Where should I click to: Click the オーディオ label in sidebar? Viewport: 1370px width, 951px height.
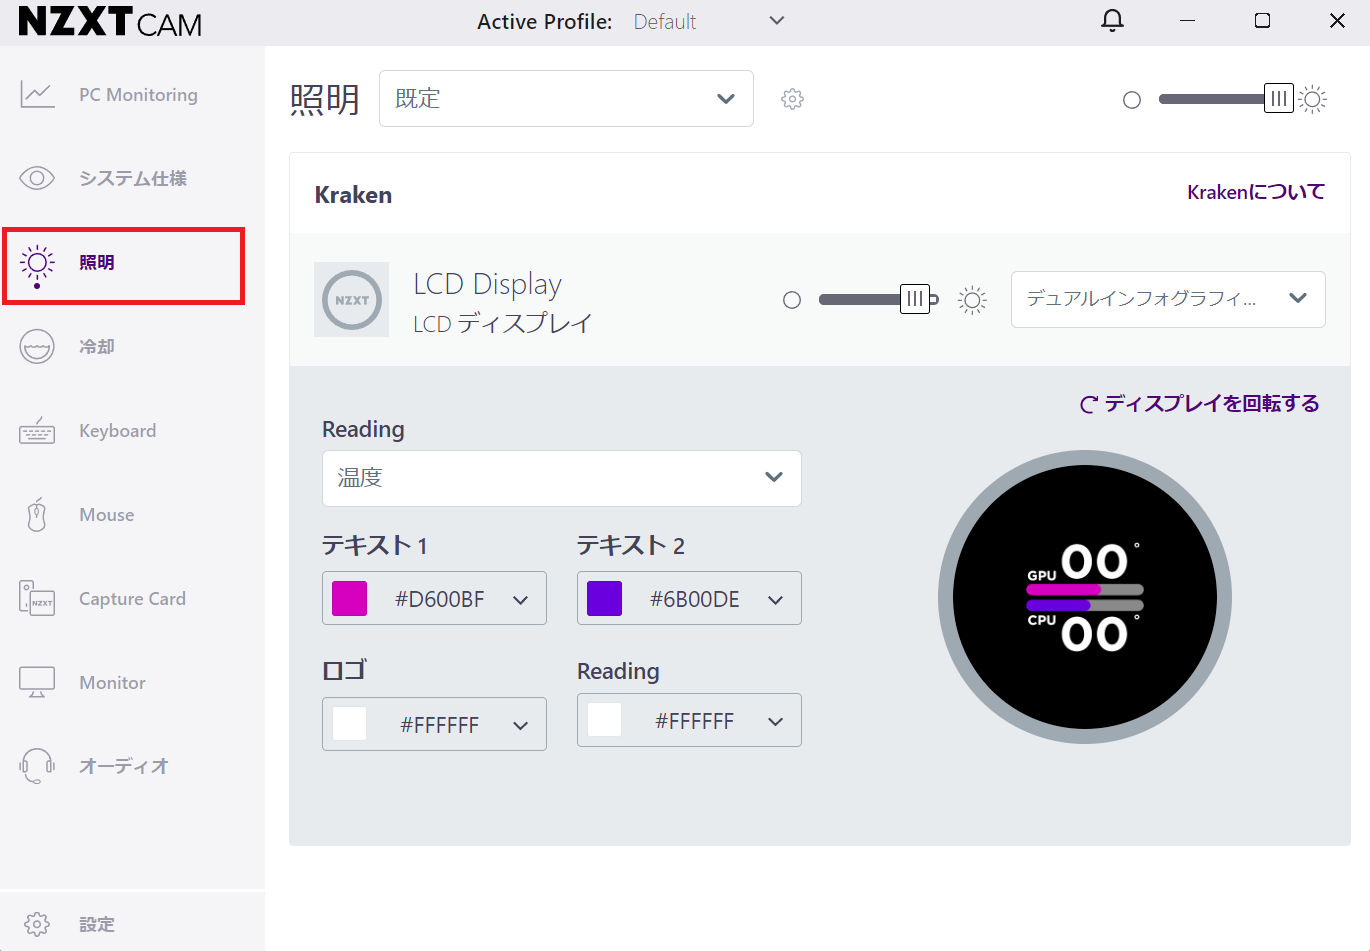124,766
